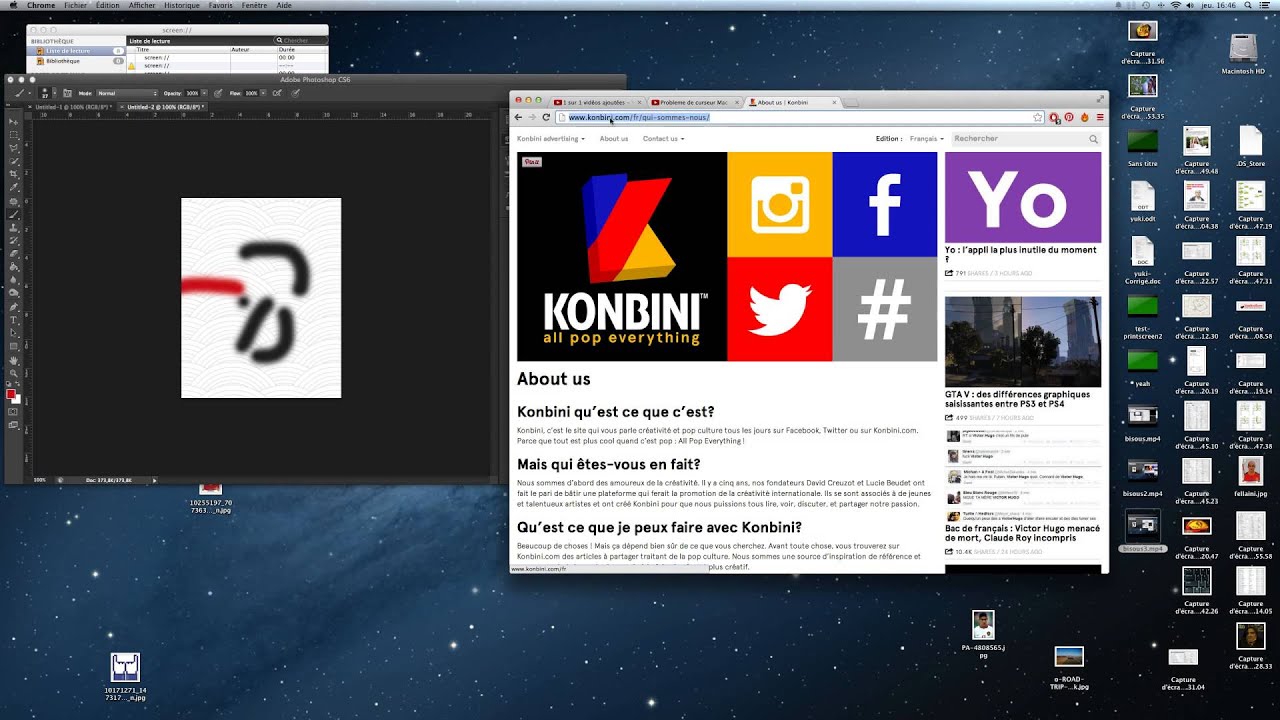Open the GTA V graphics differences article
This screenshot has height=720, width=1280.
click(x=1018, y=399)
